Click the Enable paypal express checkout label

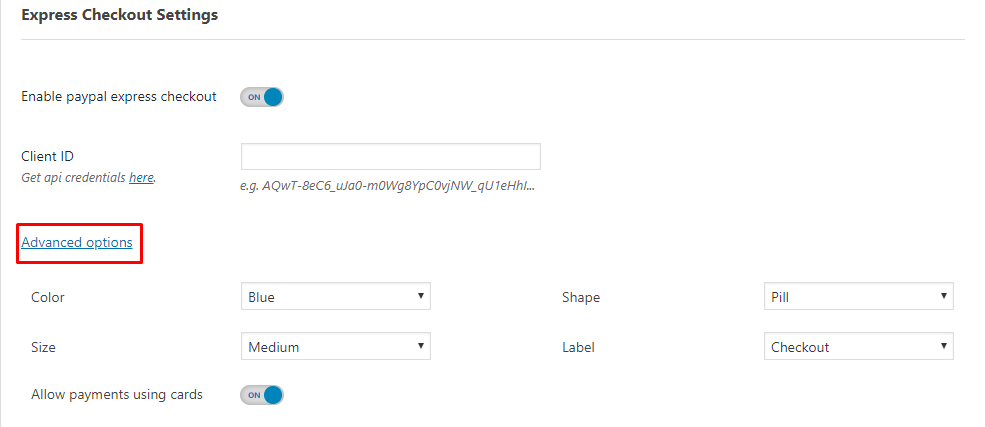[x=119, y=97]
